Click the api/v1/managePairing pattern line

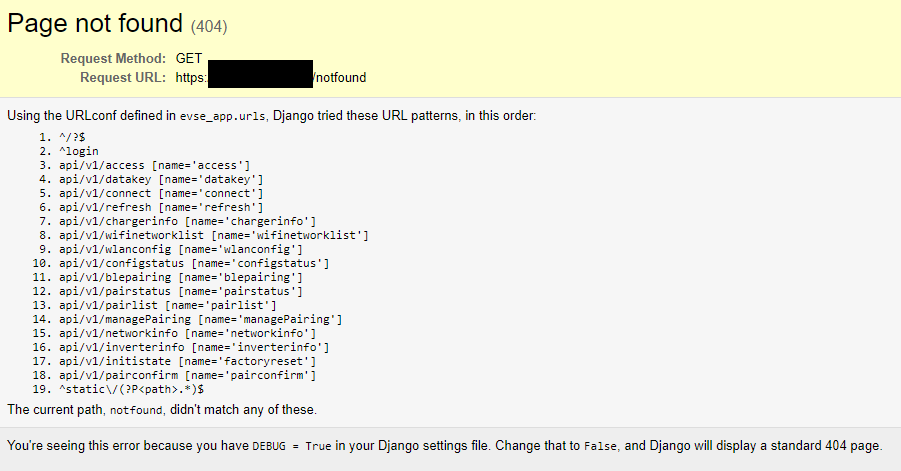coord(200,319)
